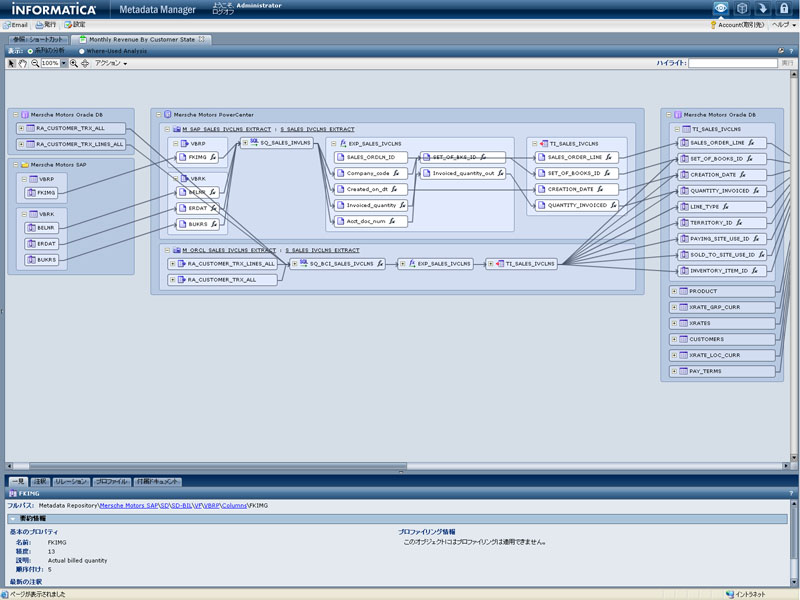This screenshot has width=800, height=600.
Task: Click the small icon left of lineage help
Action: click(x=781, y=51)
